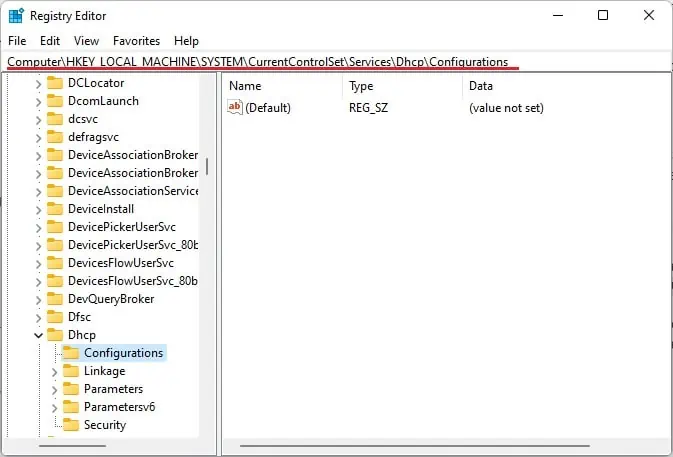The width and height of the screenshot is (673, 457).
Task: Click the Linkage folder icon
Action: (71, 371)
